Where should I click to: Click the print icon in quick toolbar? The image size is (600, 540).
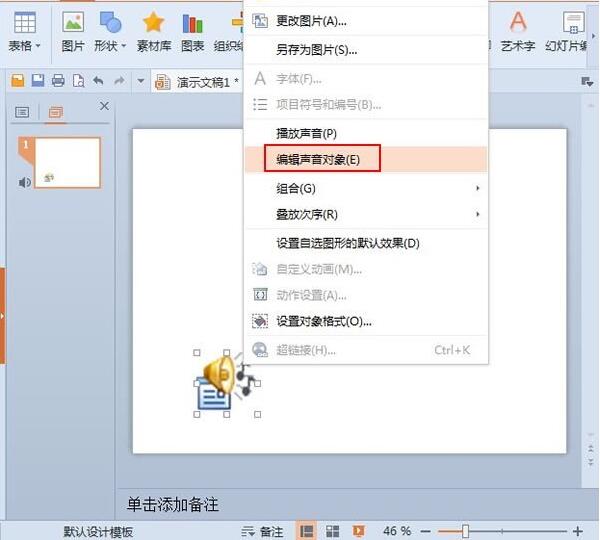coord(58,80)
